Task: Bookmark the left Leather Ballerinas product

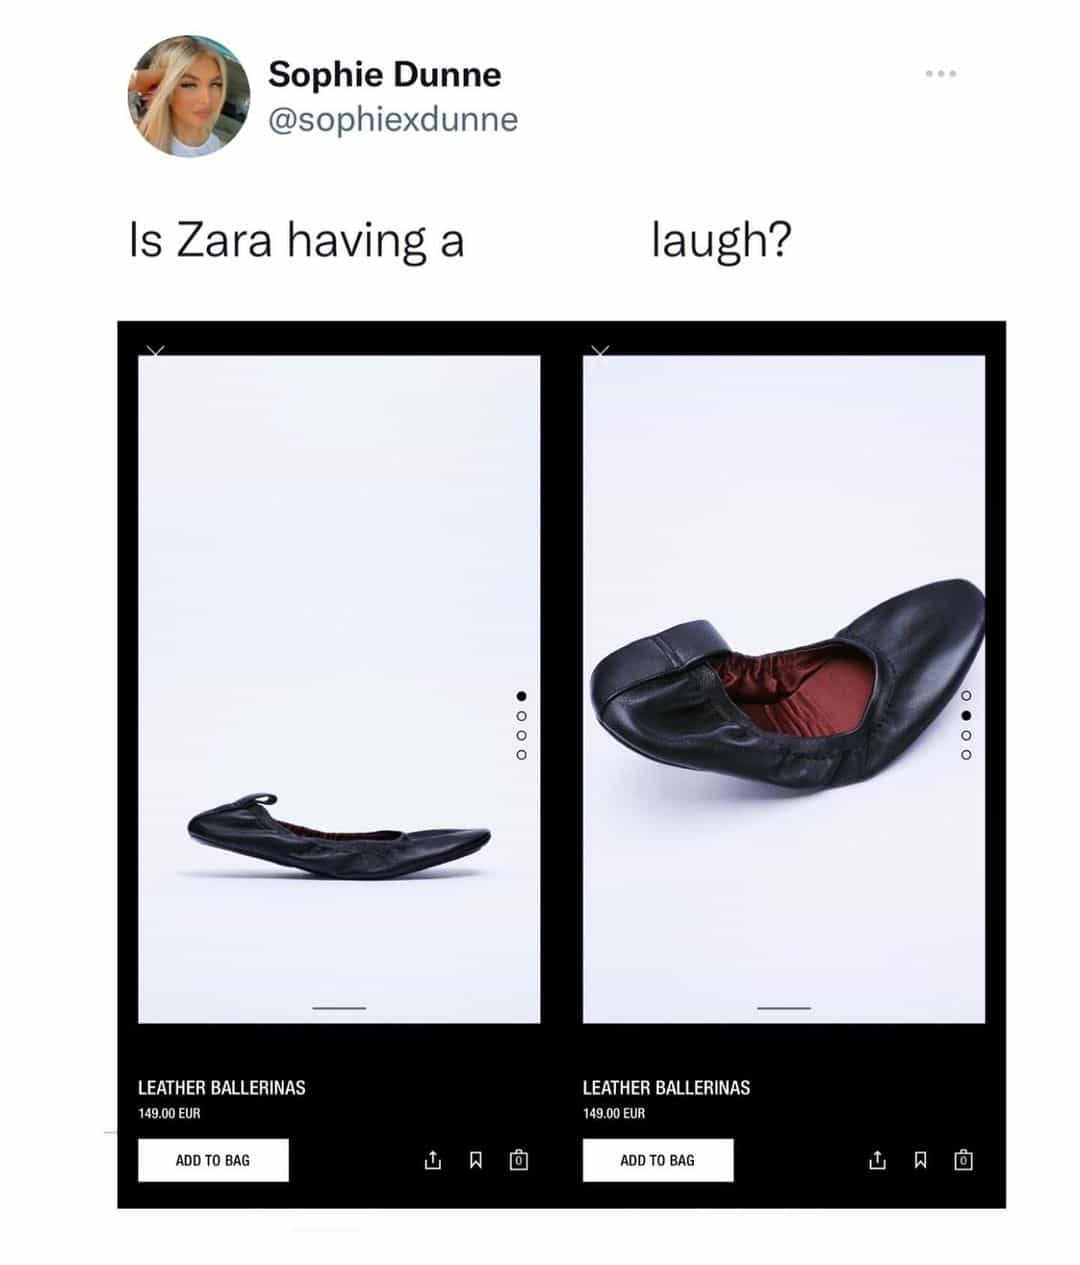Action: coord(476,1160)
